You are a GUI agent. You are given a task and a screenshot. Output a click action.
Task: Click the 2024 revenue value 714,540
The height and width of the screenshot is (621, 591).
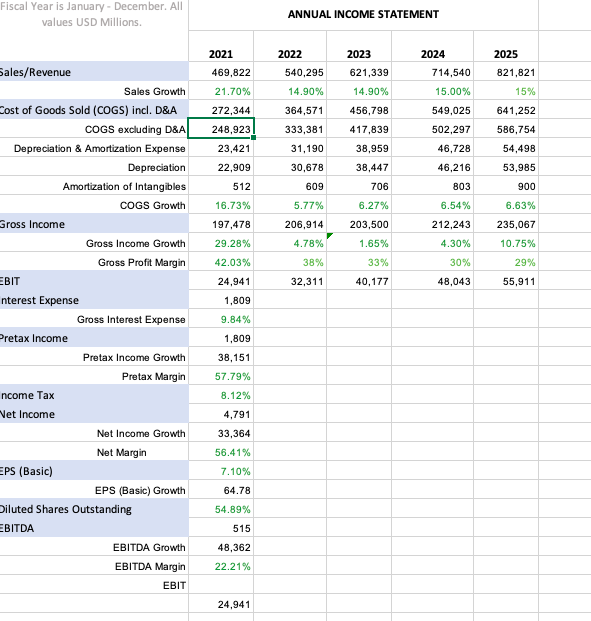pos(433,72)
